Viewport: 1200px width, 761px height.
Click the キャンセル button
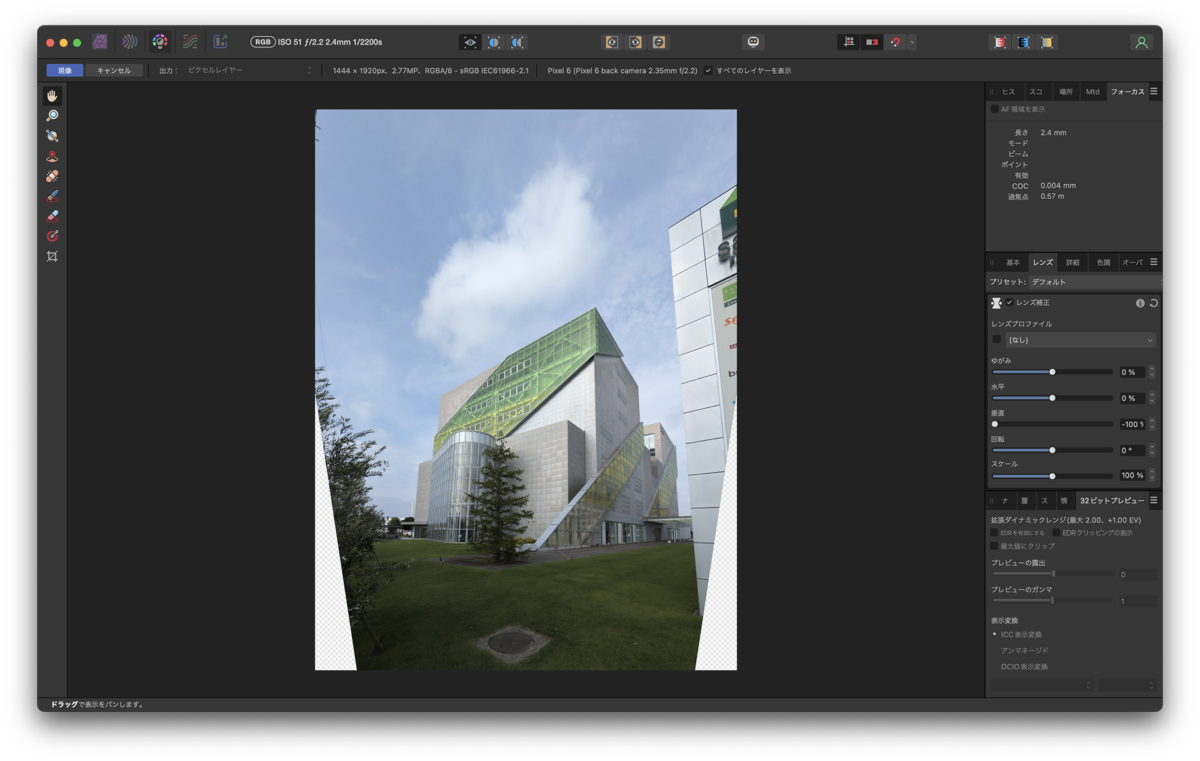114,71
